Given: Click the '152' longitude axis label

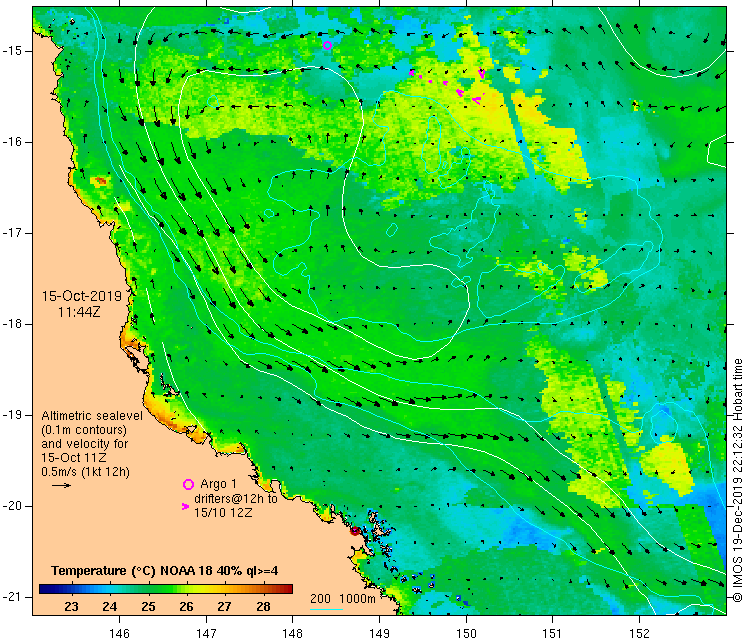Looking at the screenshot, I should (x=640, y=633).
